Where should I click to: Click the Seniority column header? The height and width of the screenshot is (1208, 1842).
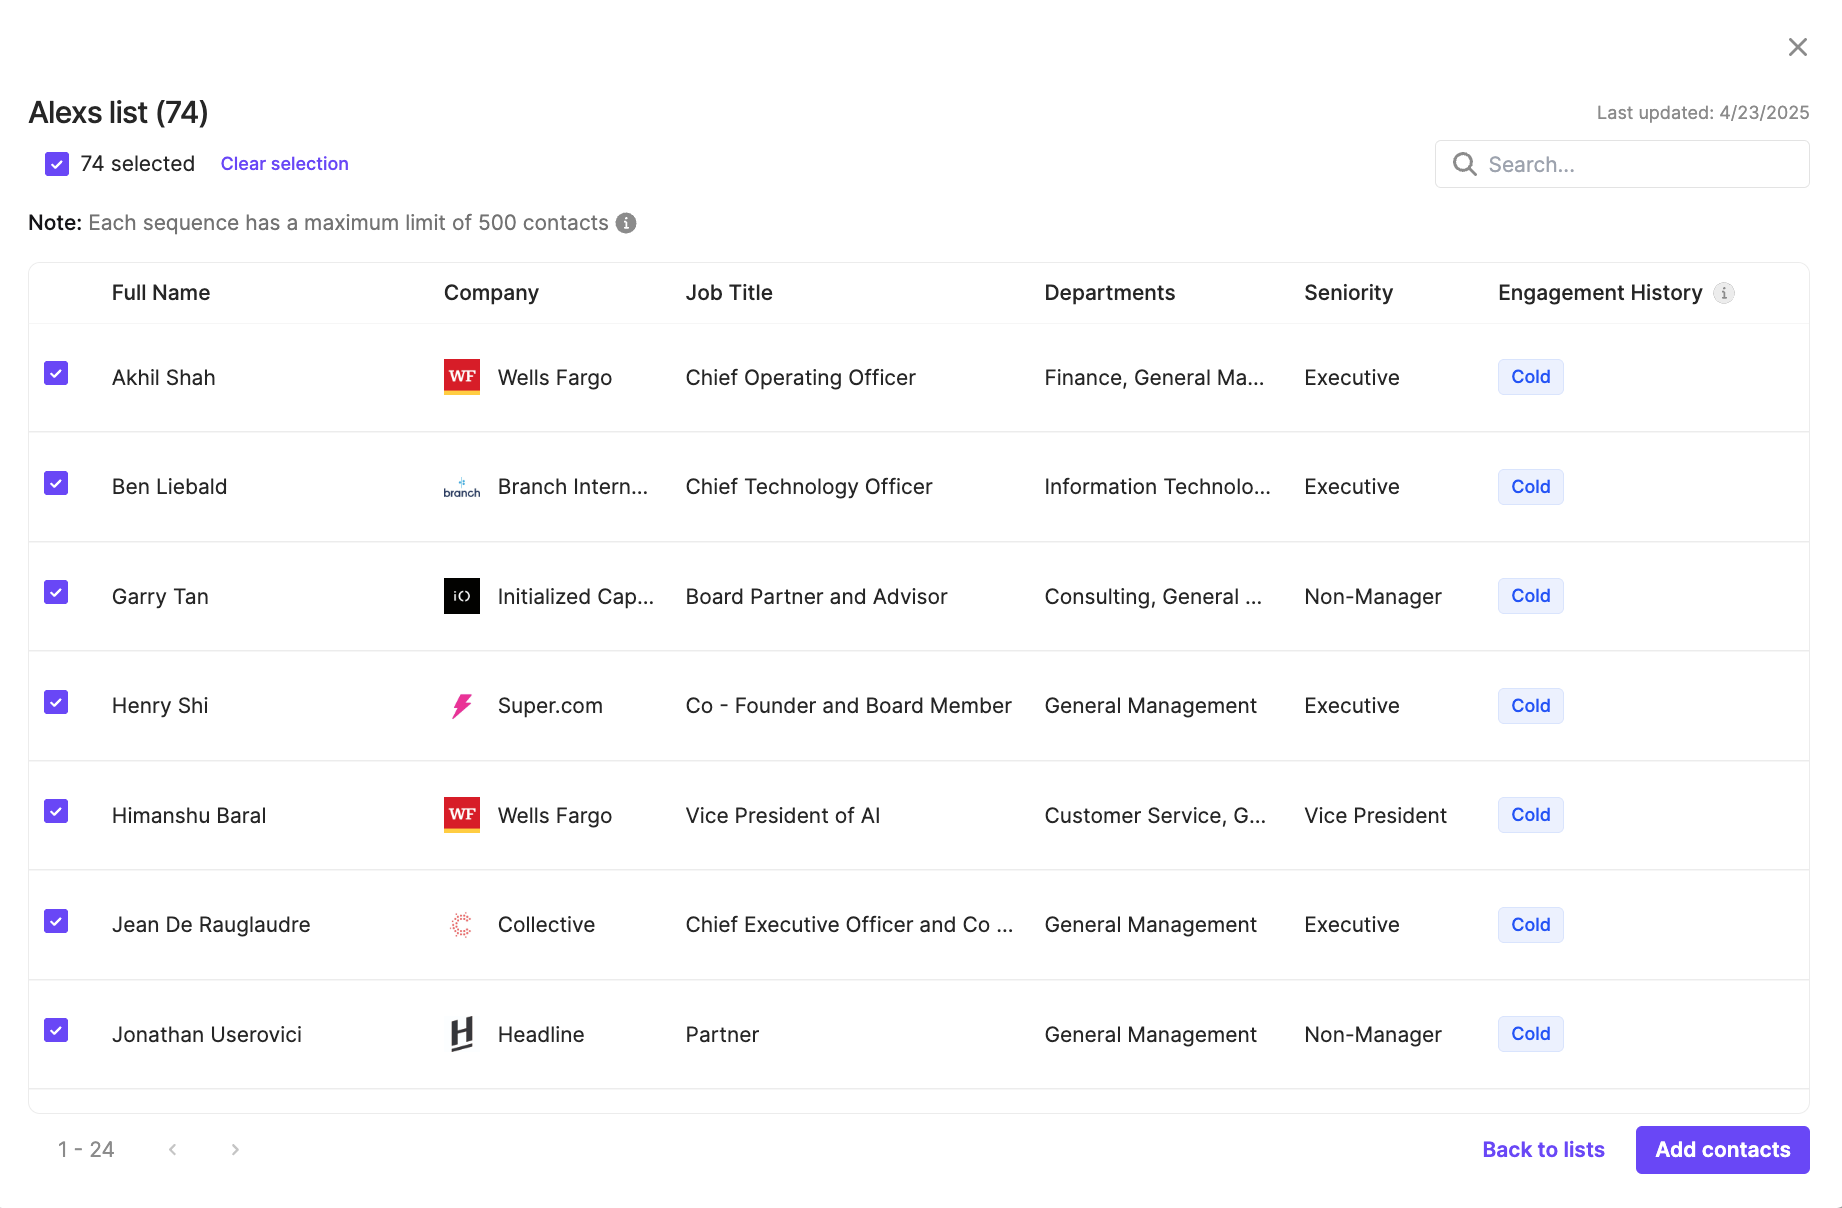1348,293
